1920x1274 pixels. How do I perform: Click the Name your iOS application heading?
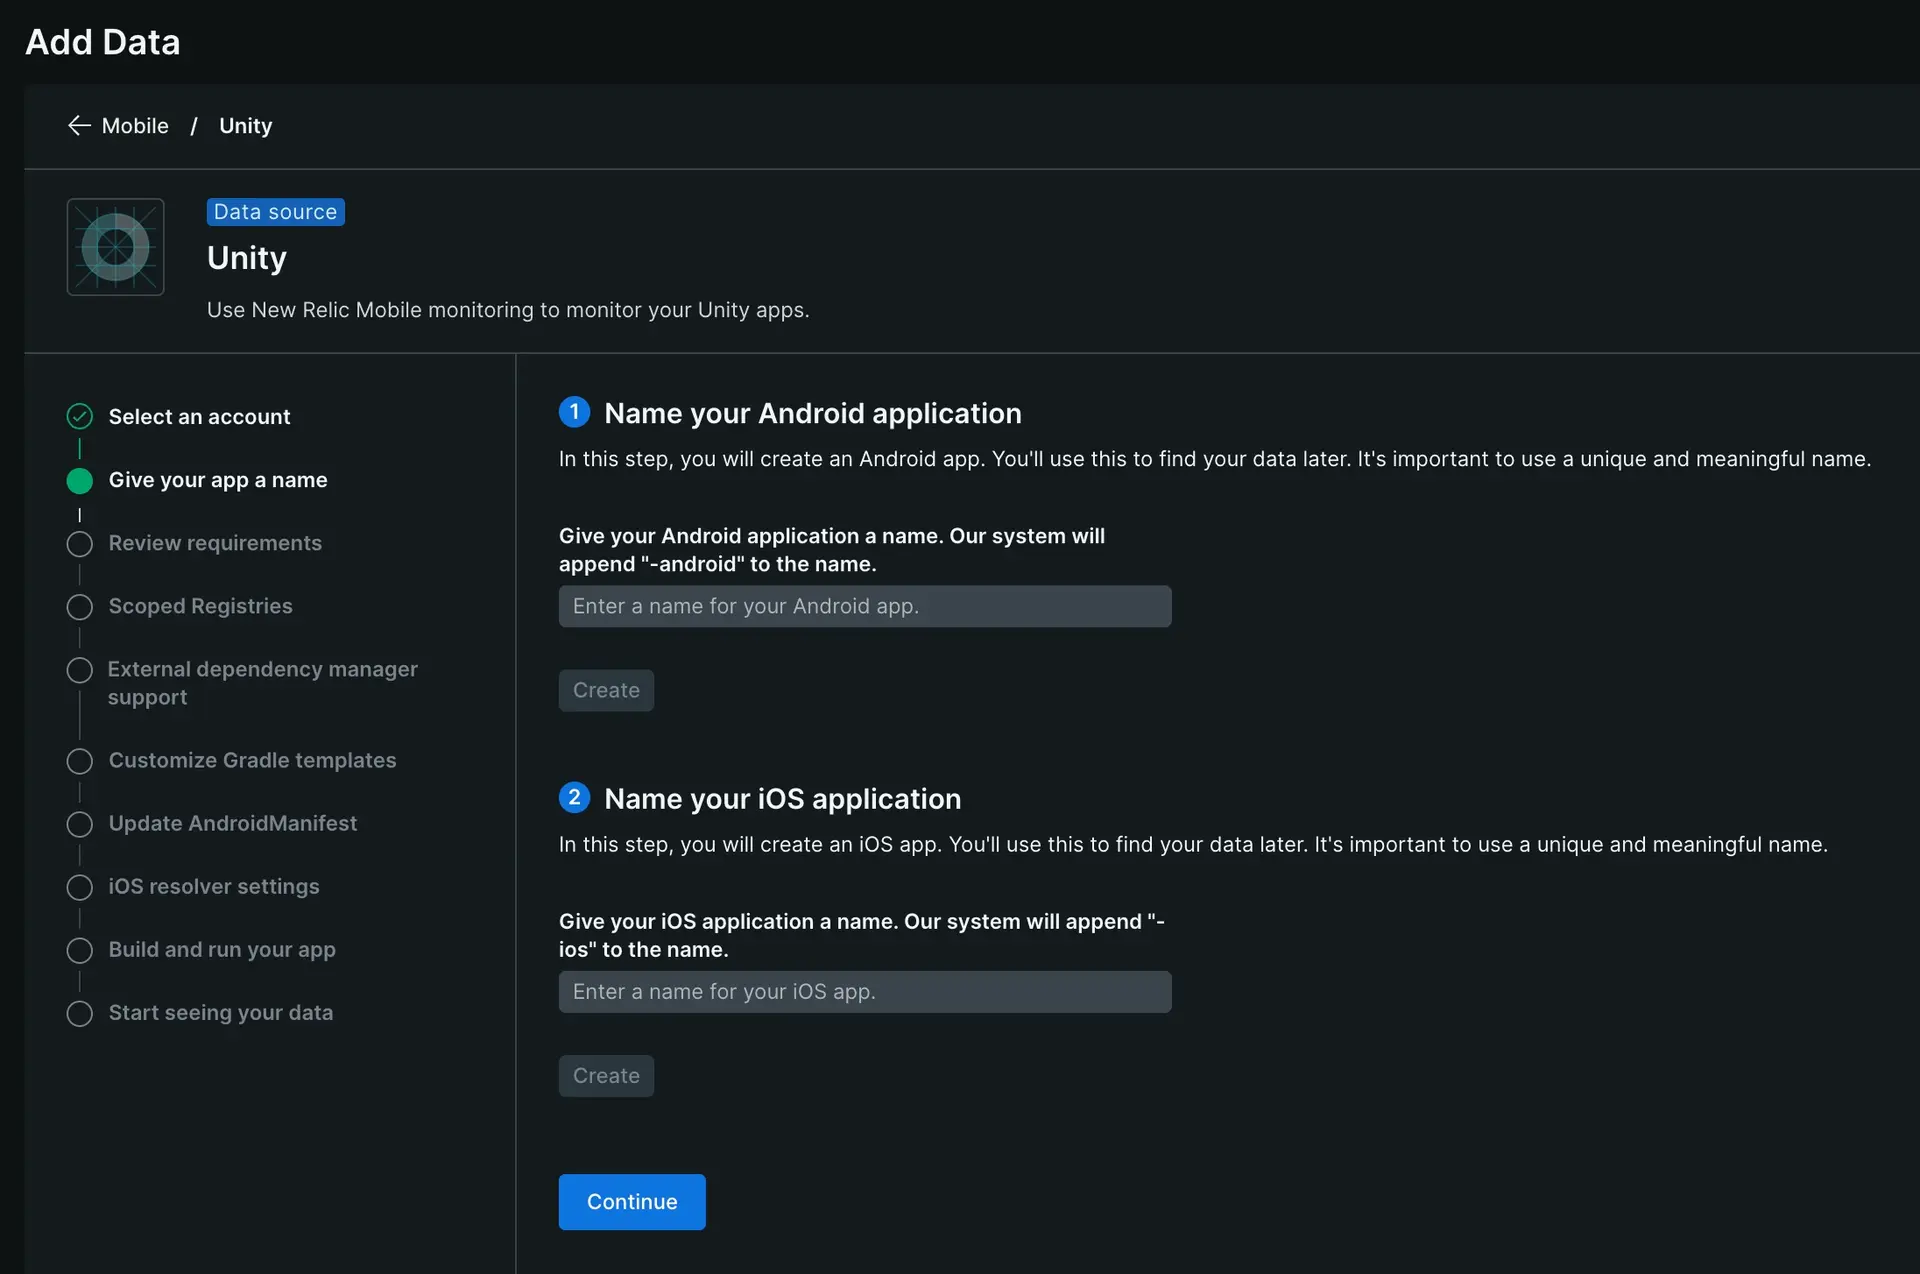[x=783, y=798]
